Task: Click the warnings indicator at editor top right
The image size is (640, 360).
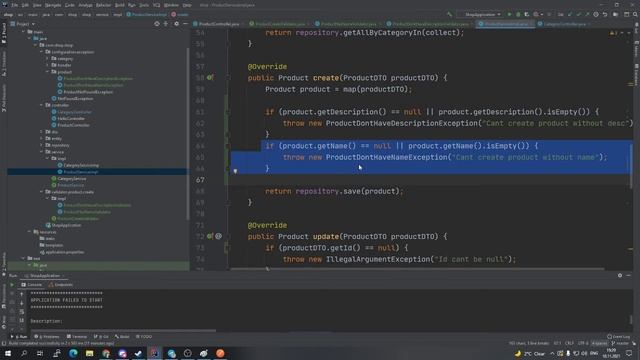Action: tap(613, 33)
